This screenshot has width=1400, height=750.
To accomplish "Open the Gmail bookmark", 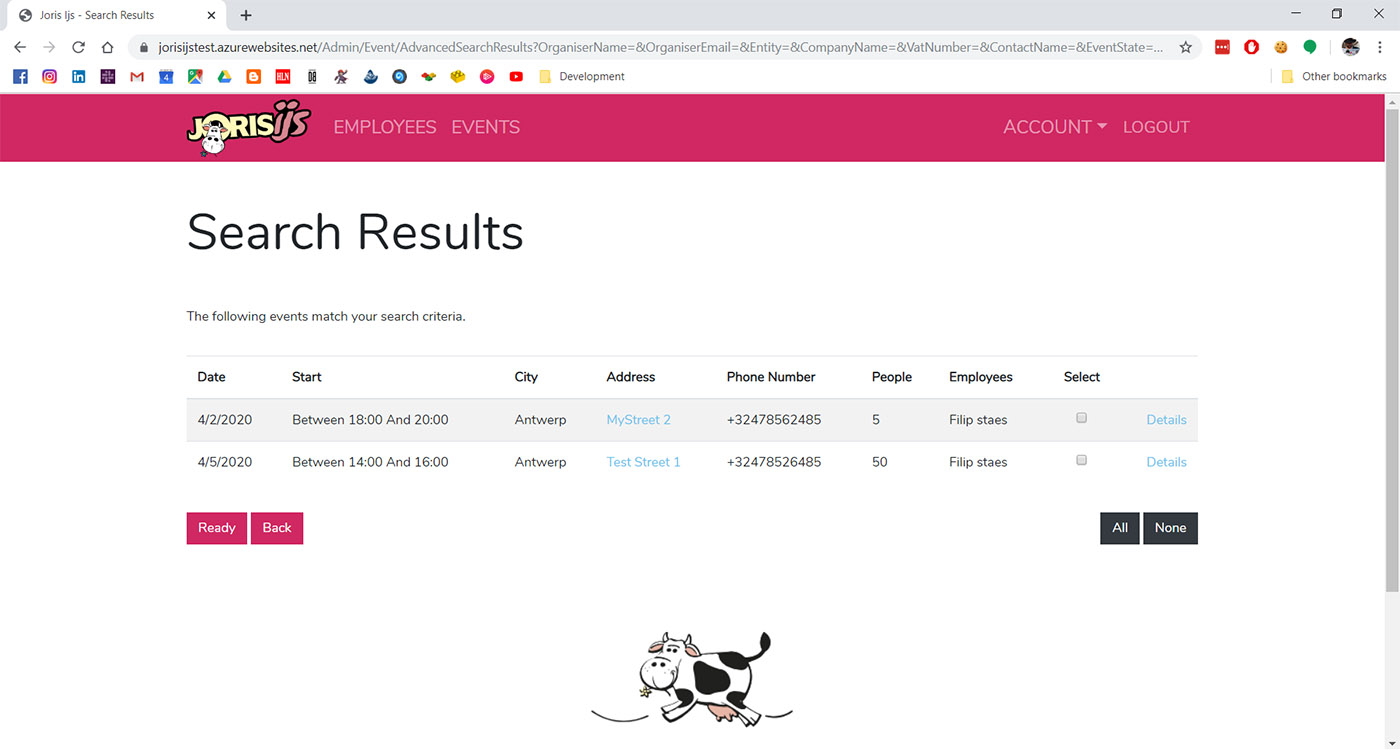I will (137, 76).
